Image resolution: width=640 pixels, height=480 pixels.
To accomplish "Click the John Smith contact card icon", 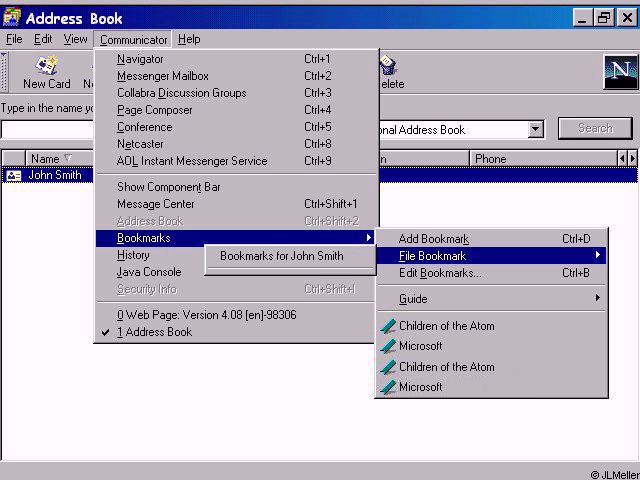I will click(x=13, y=176).
